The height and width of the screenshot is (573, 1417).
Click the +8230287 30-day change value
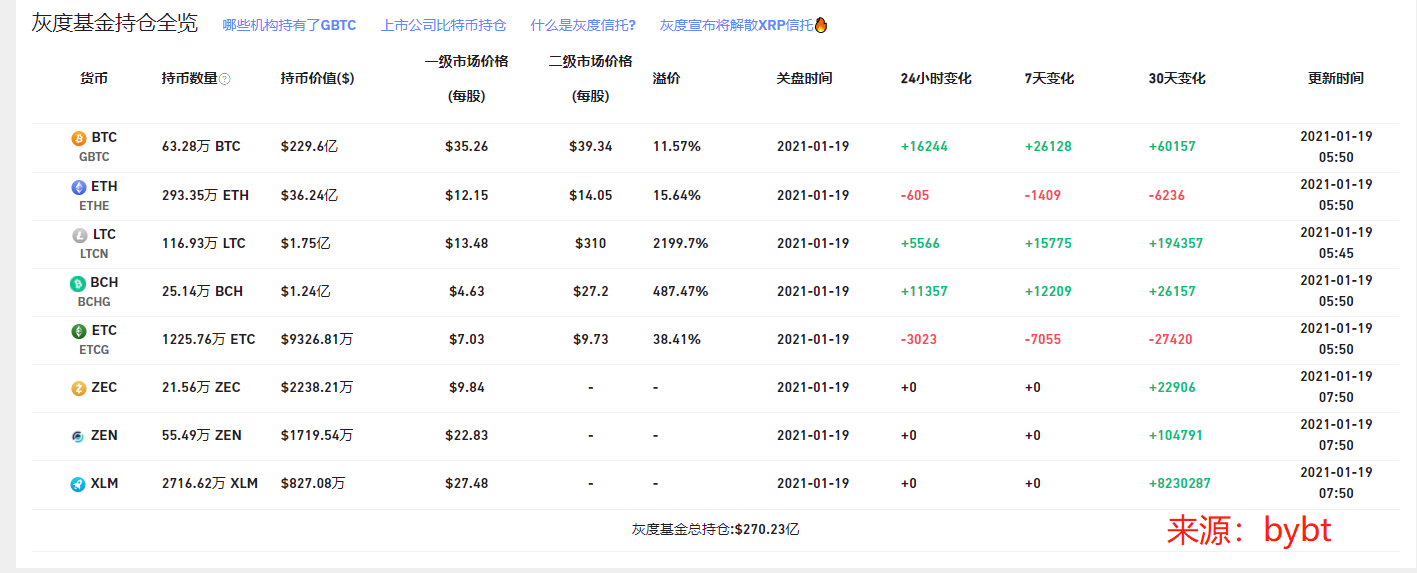[1179, 483]
